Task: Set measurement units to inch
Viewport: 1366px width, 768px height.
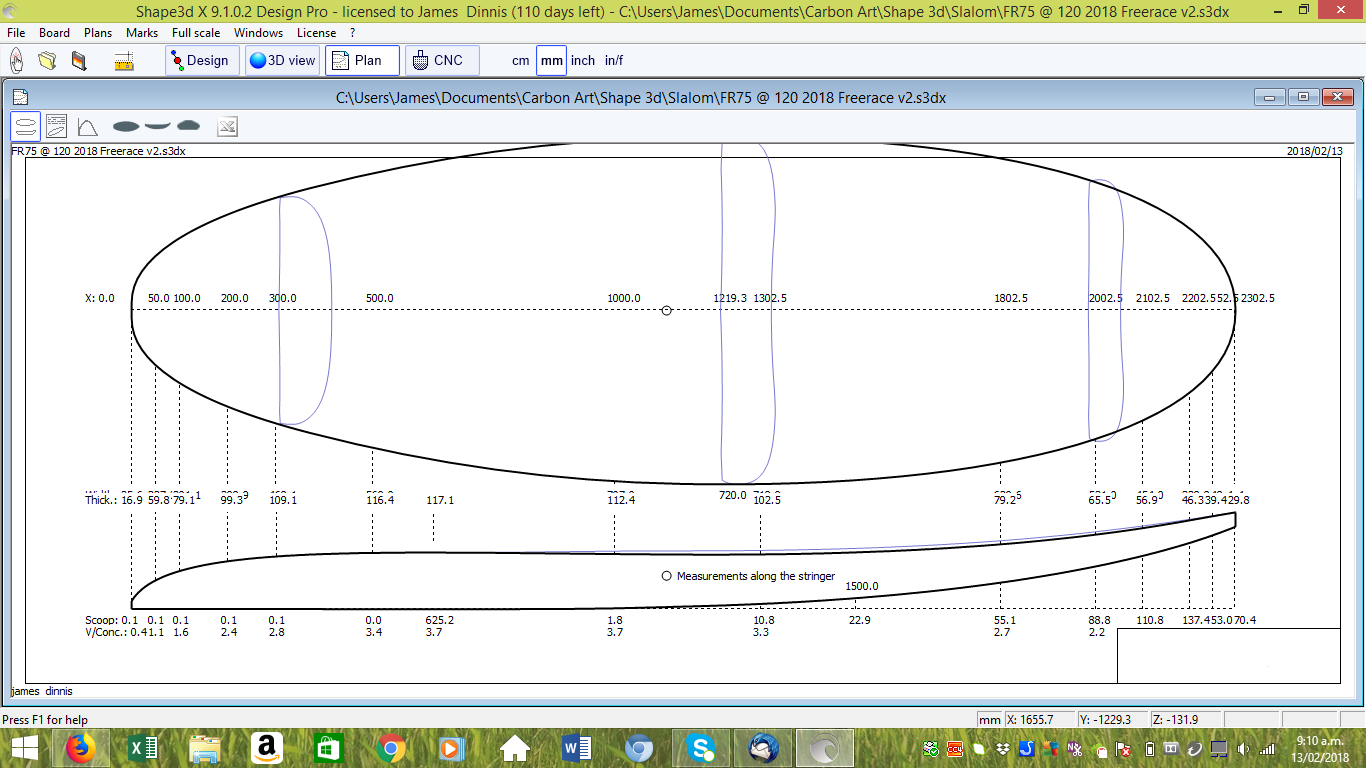Action: 583,61
